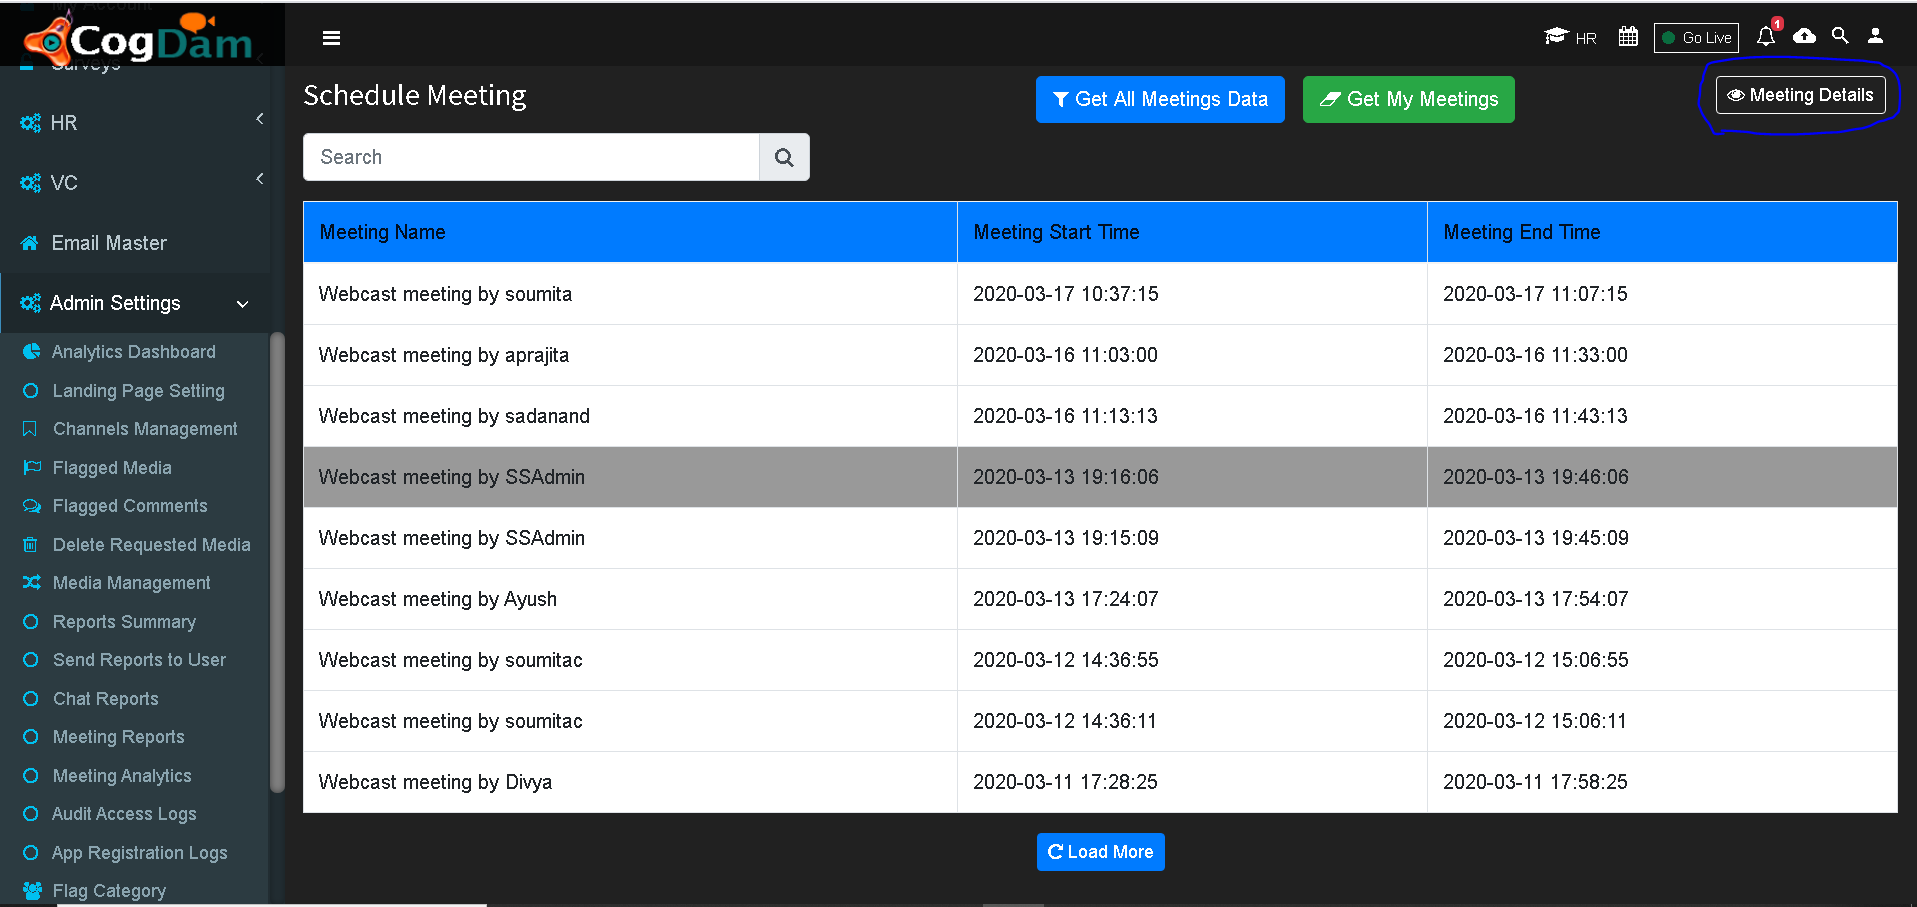The height and width of the screenshot is (907, 1917).
Task: Open the Meeting Details button
Action: (x=1800, y=95)
